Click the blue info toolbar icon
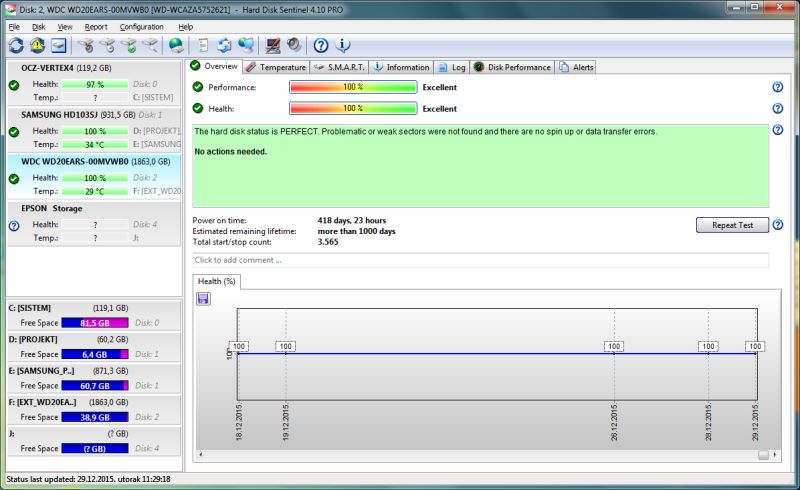Image resolution: width=800 pixels, height=490 pixels. [x=343, y=45]
